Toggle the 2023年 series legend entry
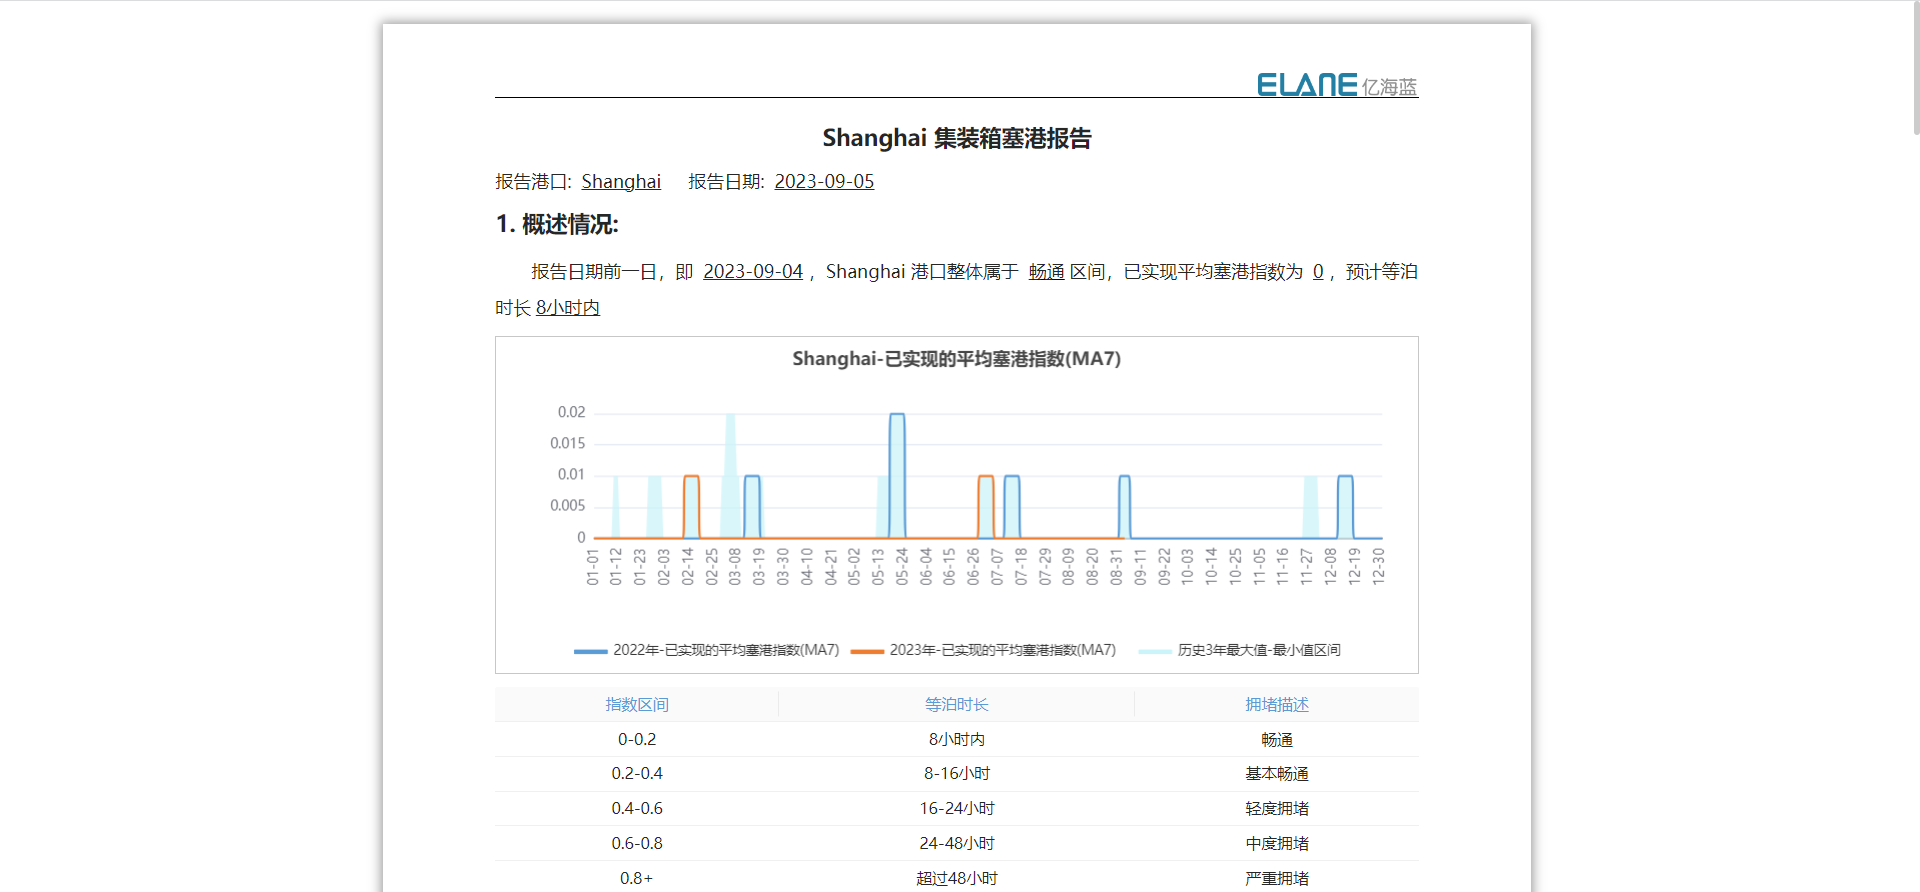Screen dimensions: 1920x892 pyautogui.click(x=983, y=650)
